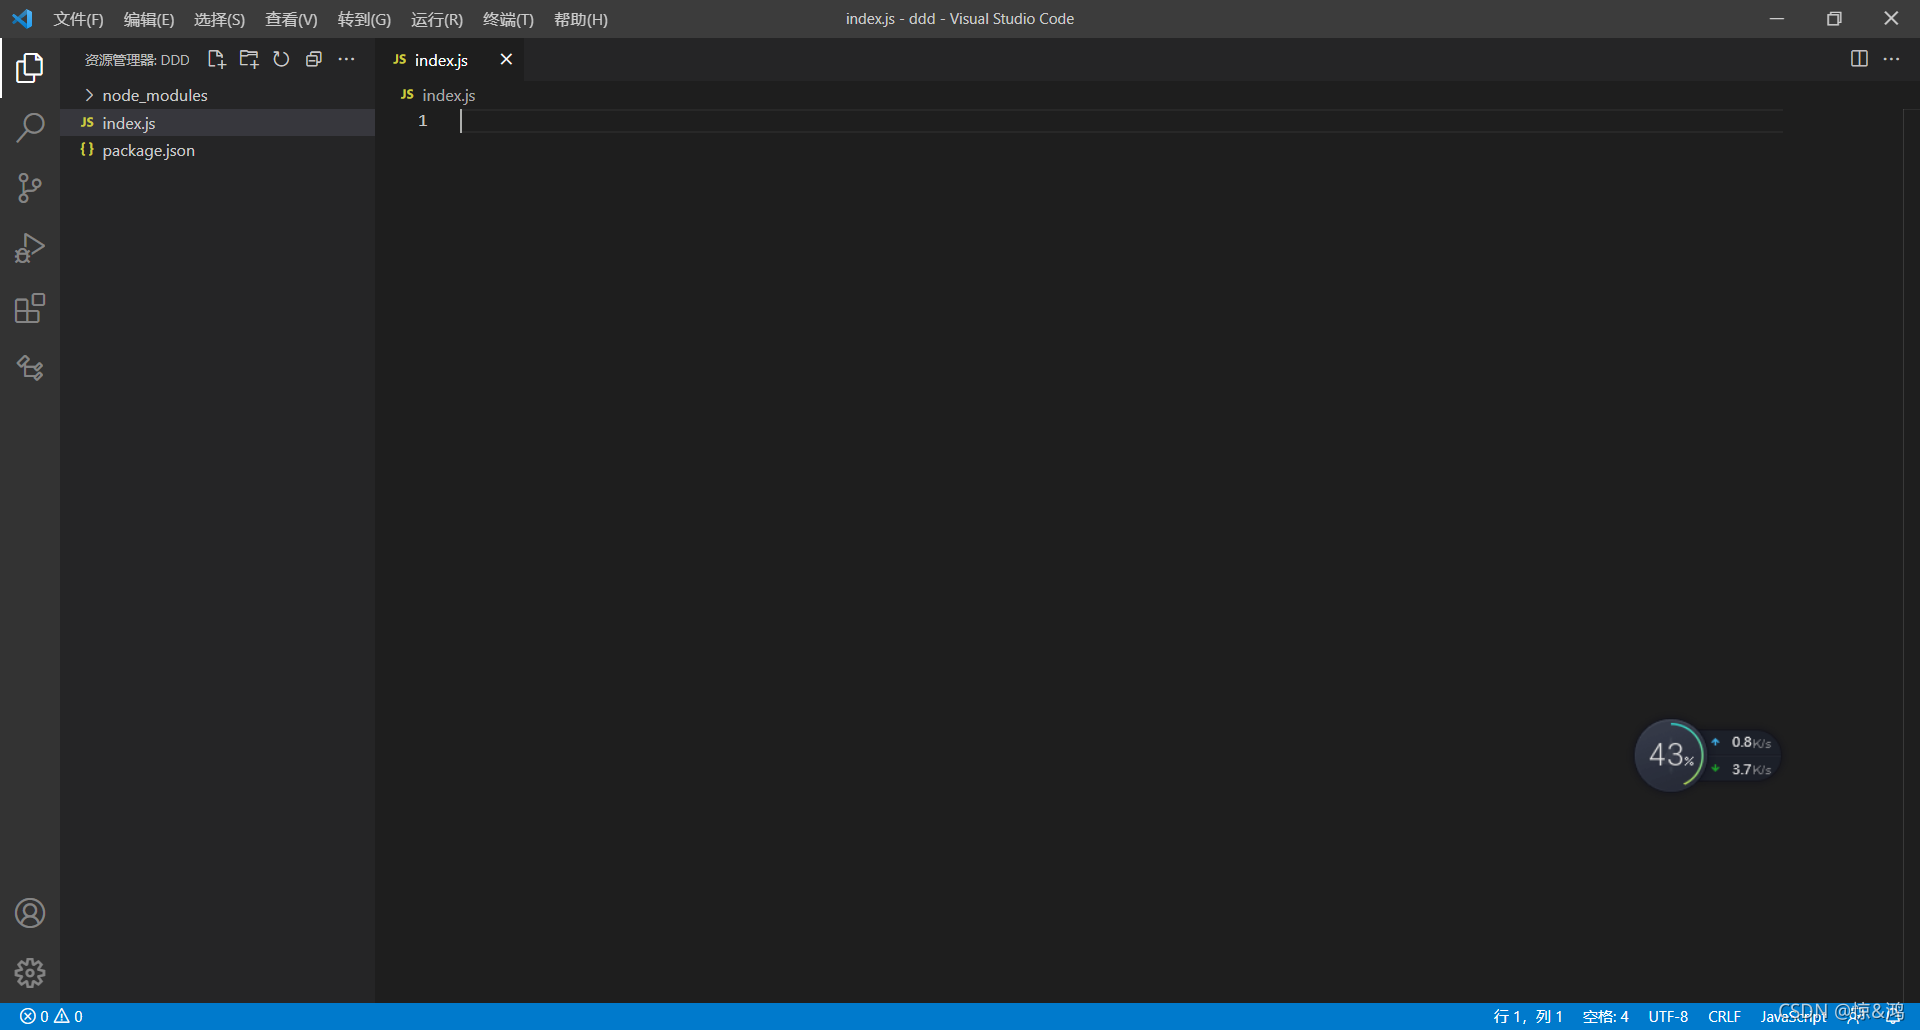Open editor more actions ellipsis
This screenshot has width=1920, height=1030.
pos(1891,59)
